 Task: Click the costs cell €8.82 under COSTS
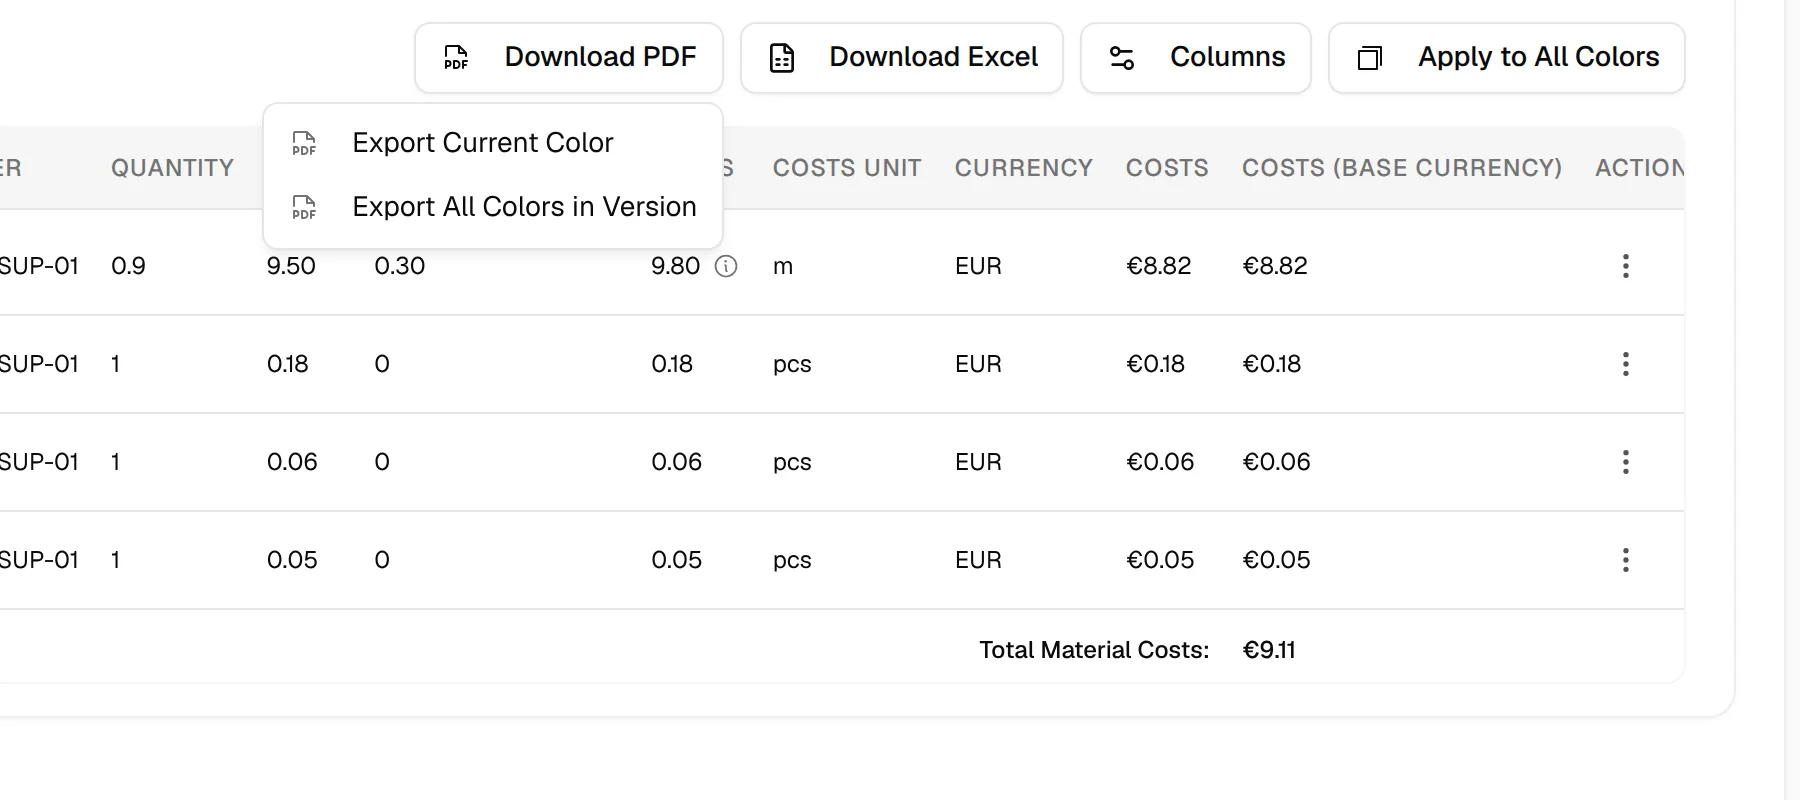[x=1159, y=266]
